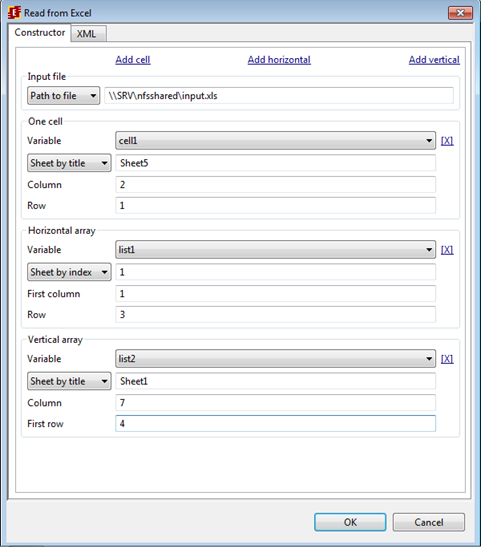The height and width of the screenshot is (547, 482).
Task: Click the Read from Excel title icon
Action: pyautogui.click(x=14, y=13)
